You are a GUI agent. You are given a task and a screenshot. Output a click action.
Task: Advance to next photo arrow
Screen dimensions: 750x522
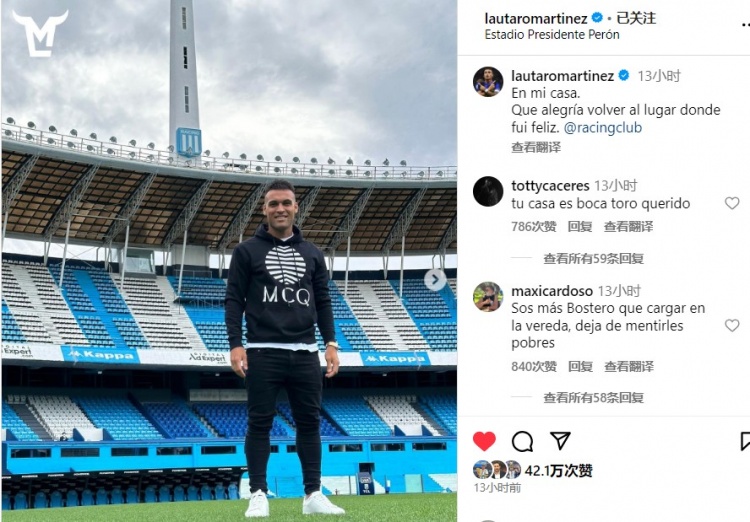click(x=435, y=279)
